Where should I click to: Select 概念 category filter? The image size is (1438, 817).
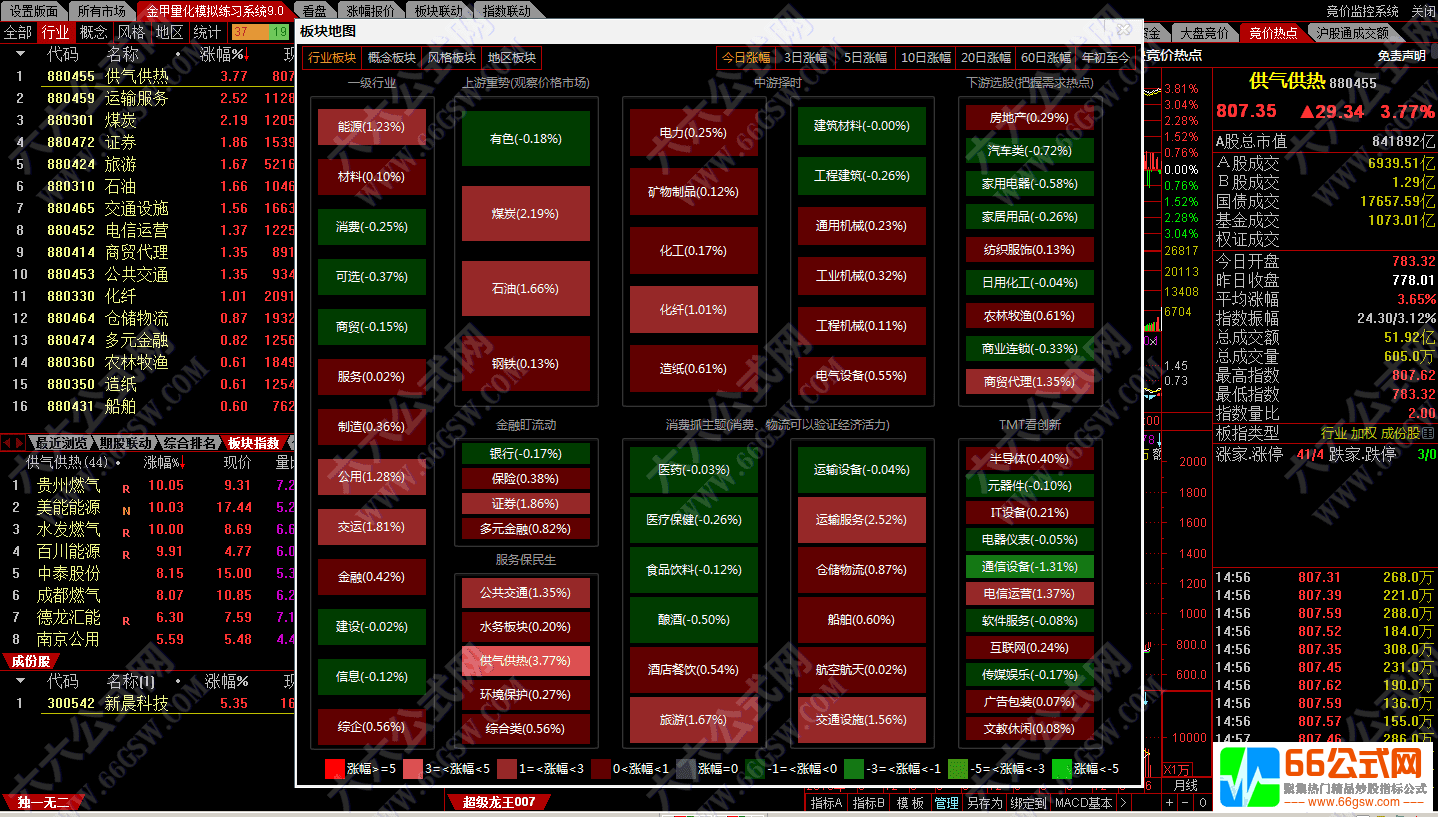93,32
